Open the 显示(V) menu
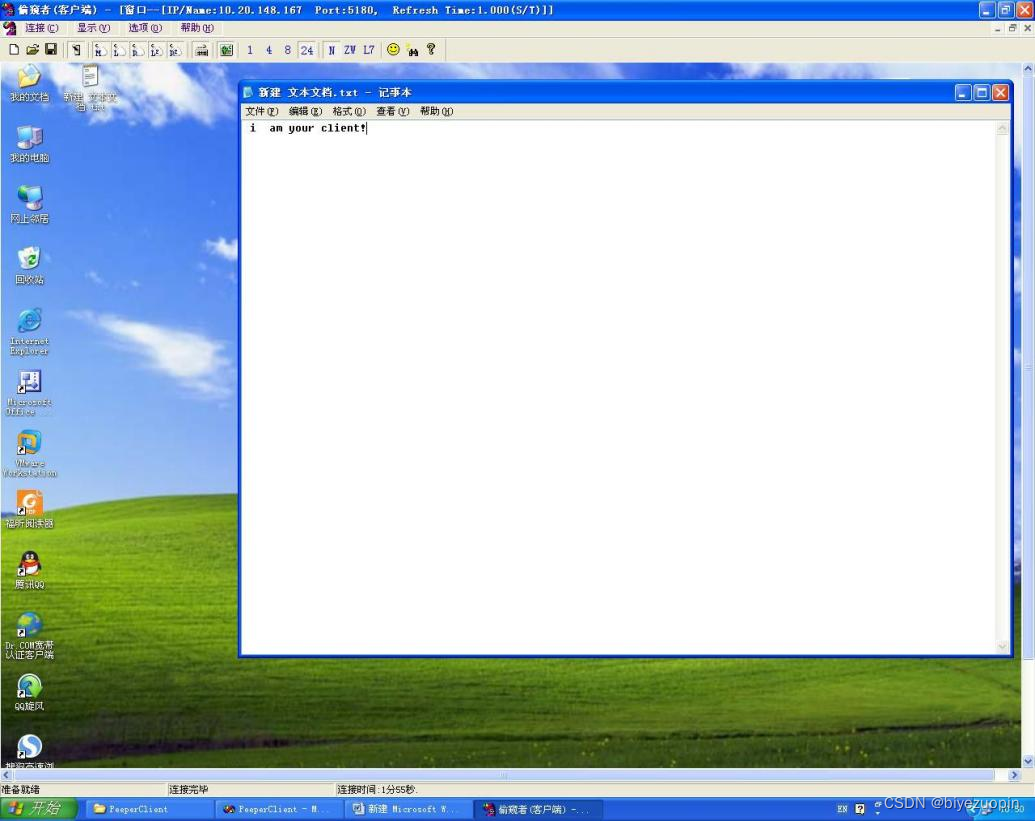Viewport: 1035px width, 821px height. (x=93, y=28)
